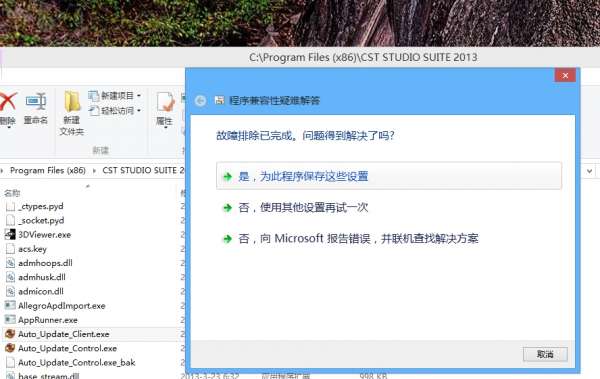Select file AppRunner.exe
The height and width of the screenshot is (379, 600).
click(48, 320)
